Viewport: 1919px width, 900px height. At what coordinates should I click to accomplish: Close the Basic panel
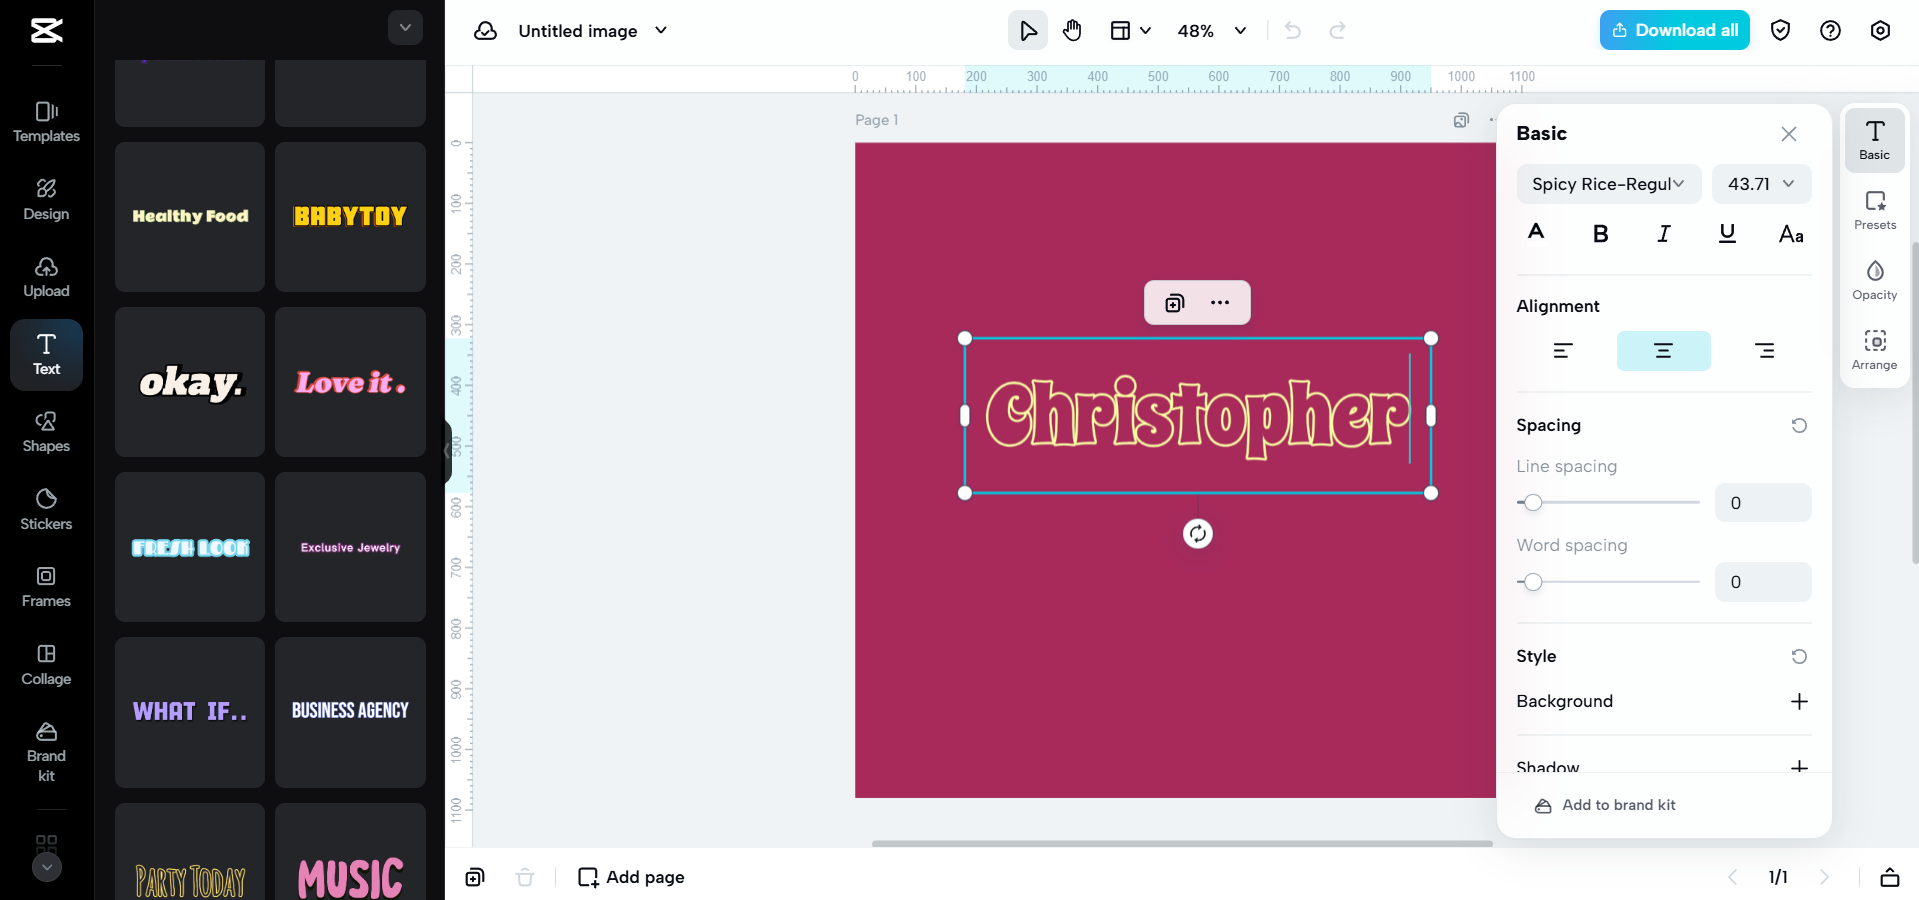[x=1789, y=134]
